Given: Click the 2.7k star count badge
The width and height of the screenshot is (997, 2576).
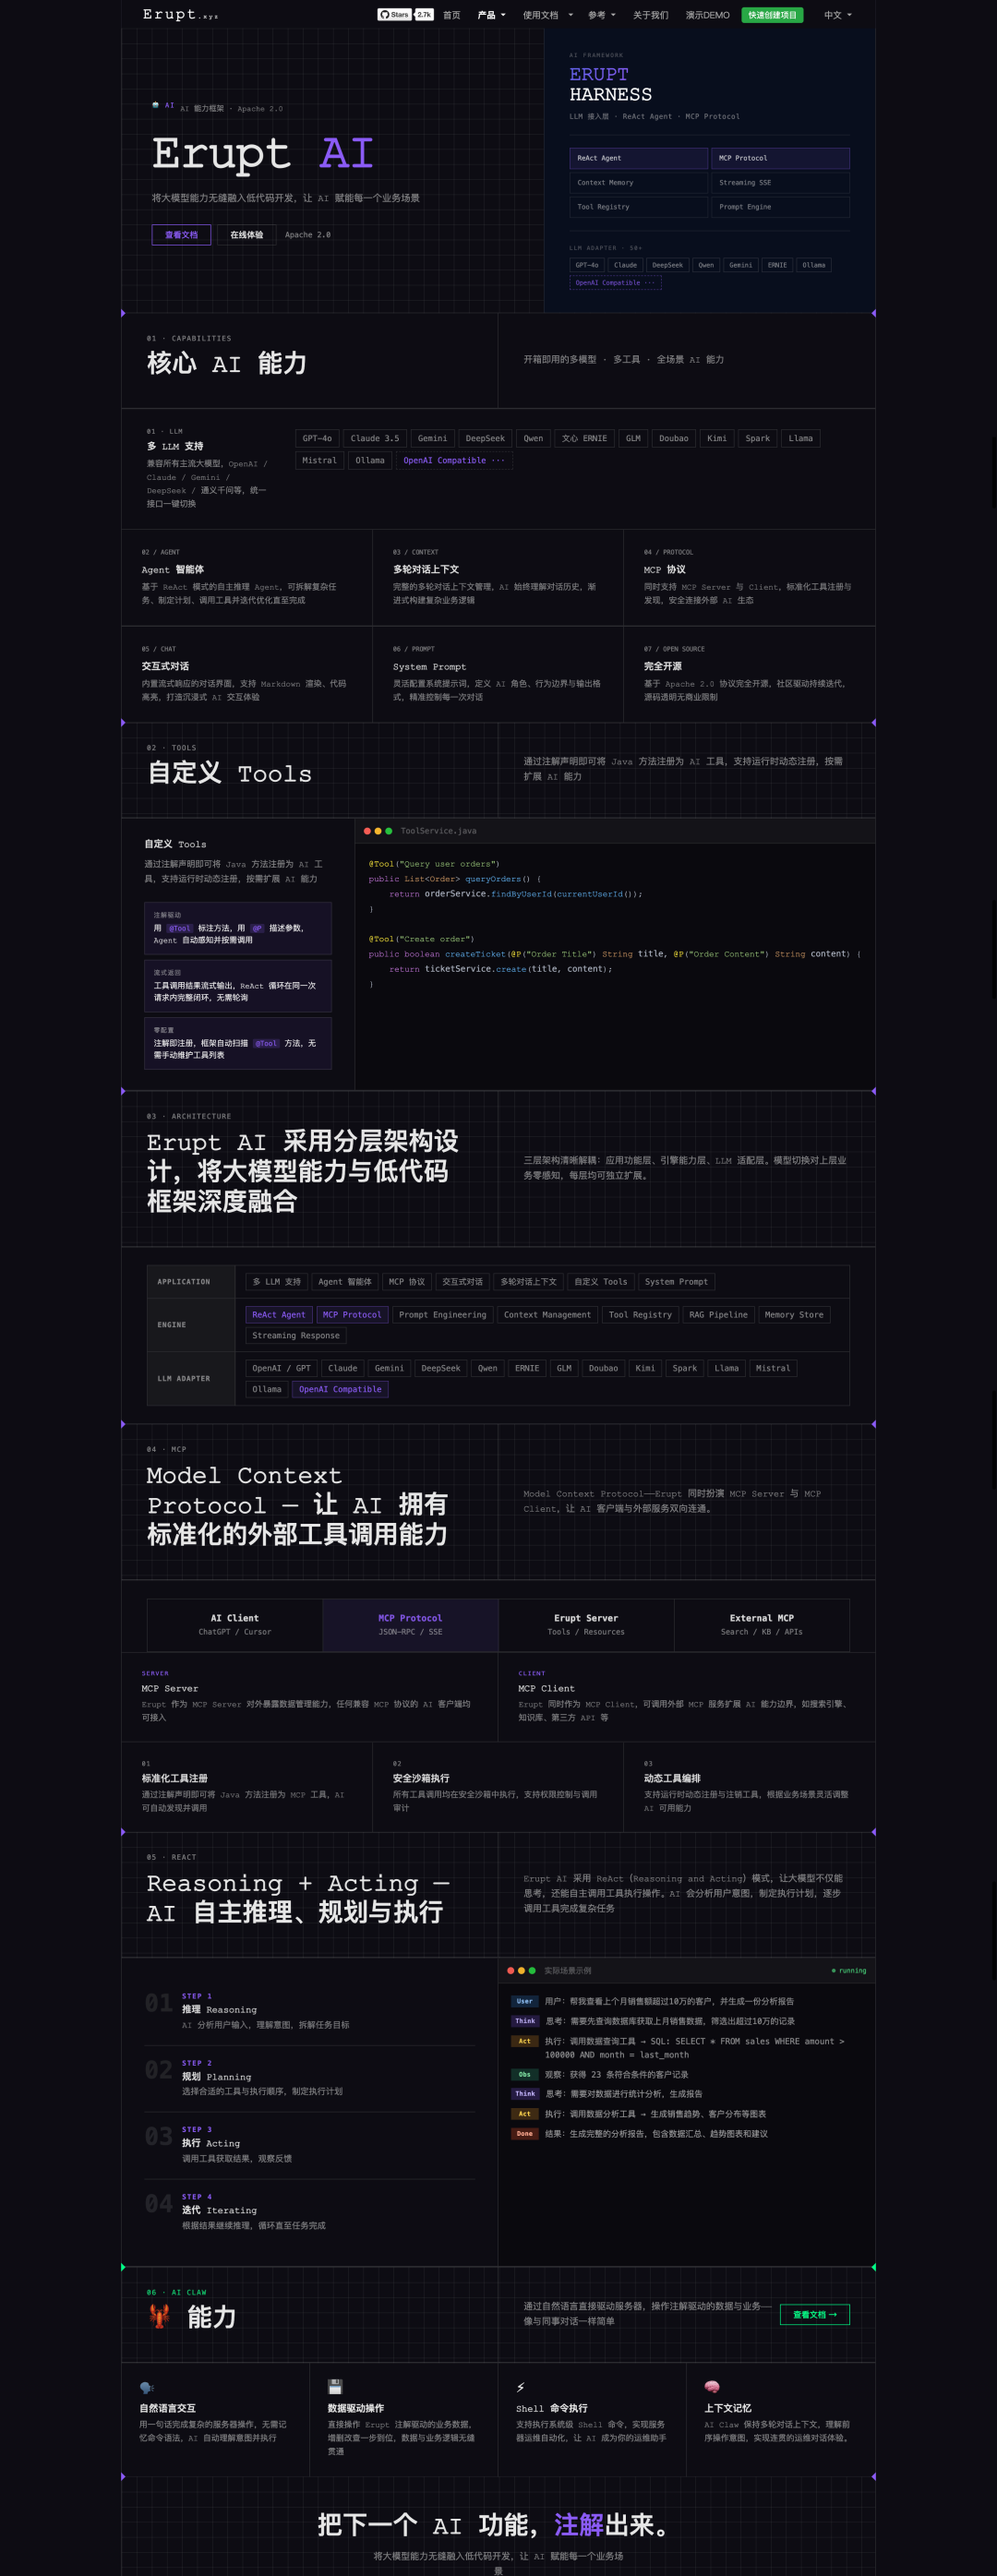Looking at the screenshot, I should click(424, 15).
